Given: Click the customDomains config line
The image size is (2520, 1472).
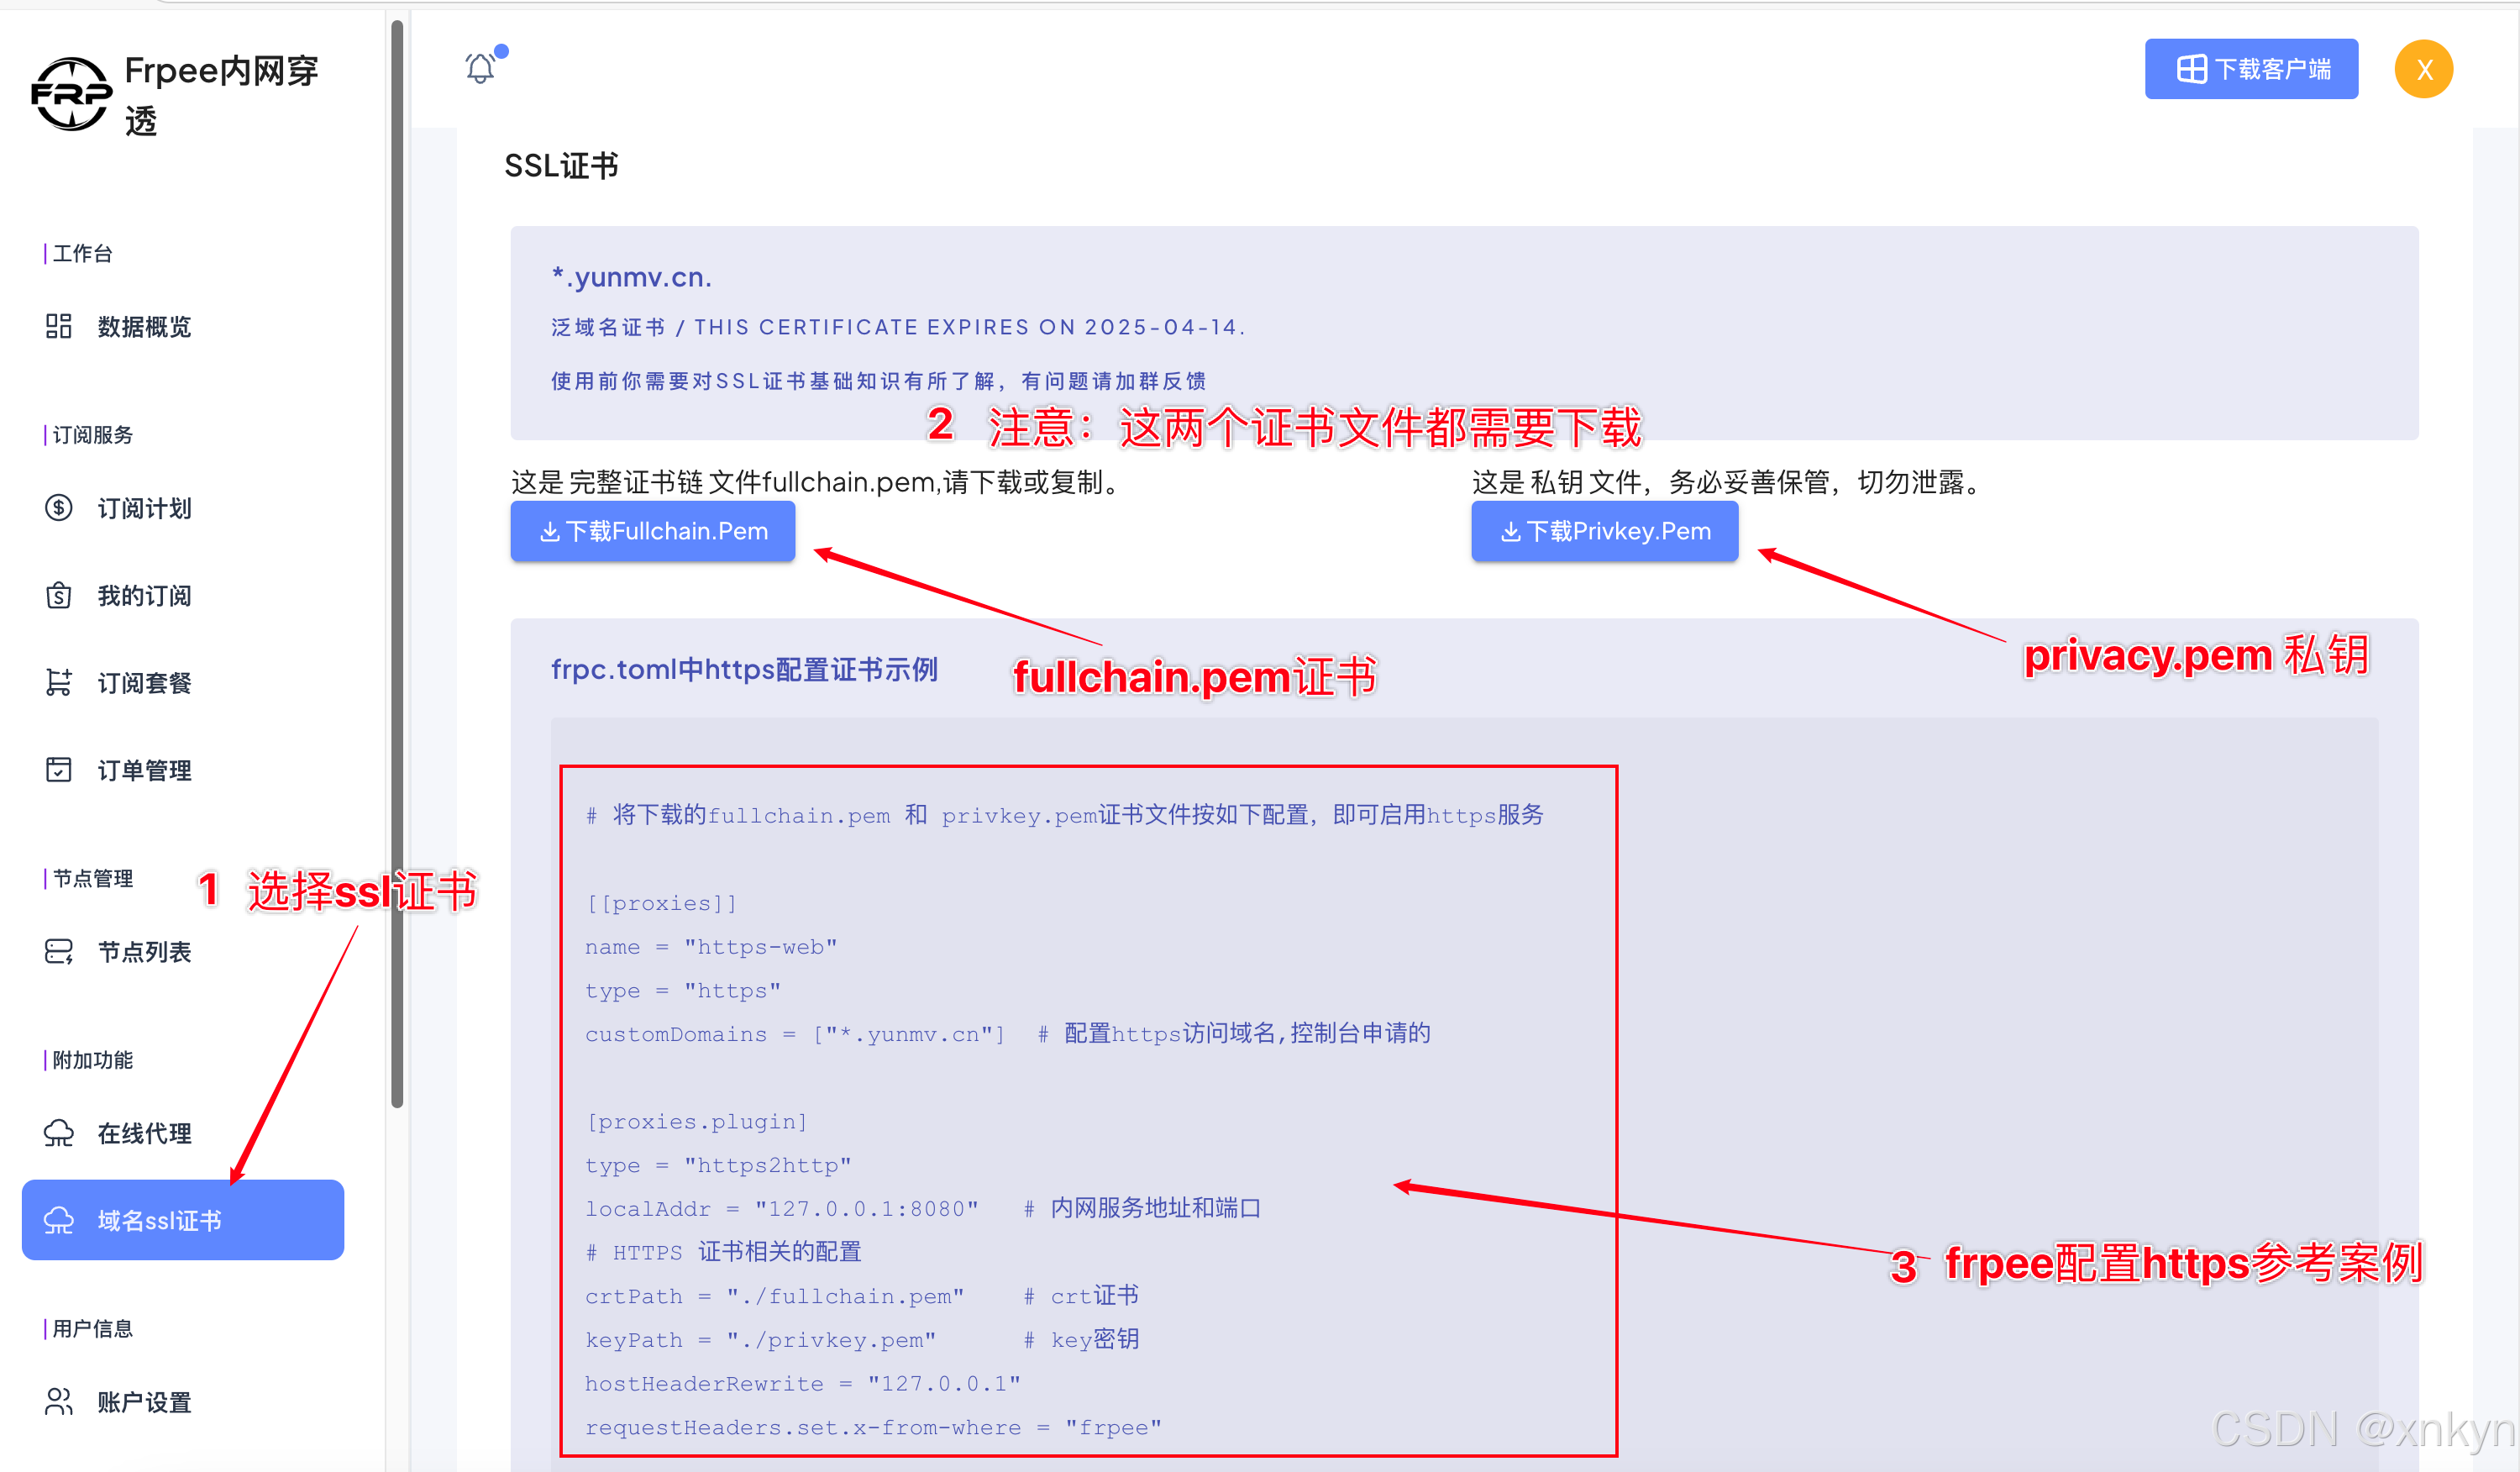Looking at the screenshot, I should [1007, 1034].
